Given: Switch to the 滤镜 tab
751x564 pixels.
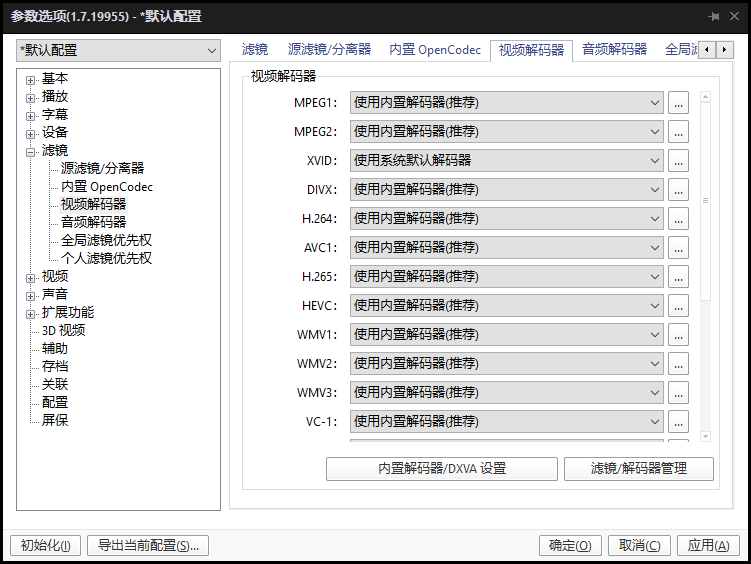Looking at the screenshot, I should coord(254,50).
